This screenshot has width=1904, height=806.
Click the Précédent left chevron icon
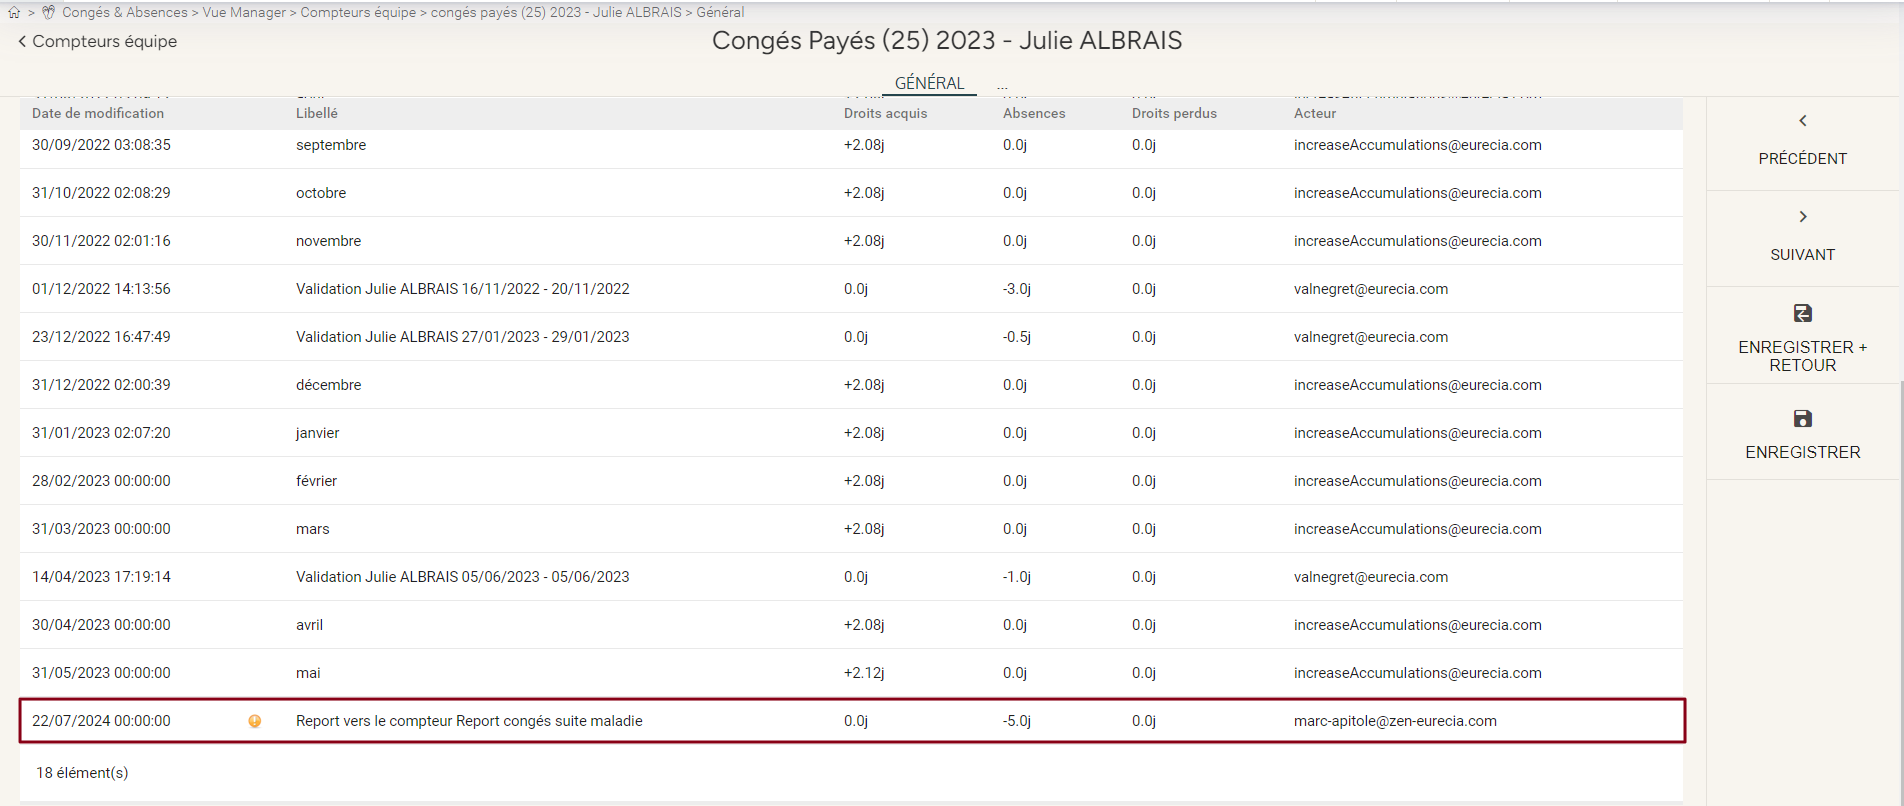coord(1802,121)
